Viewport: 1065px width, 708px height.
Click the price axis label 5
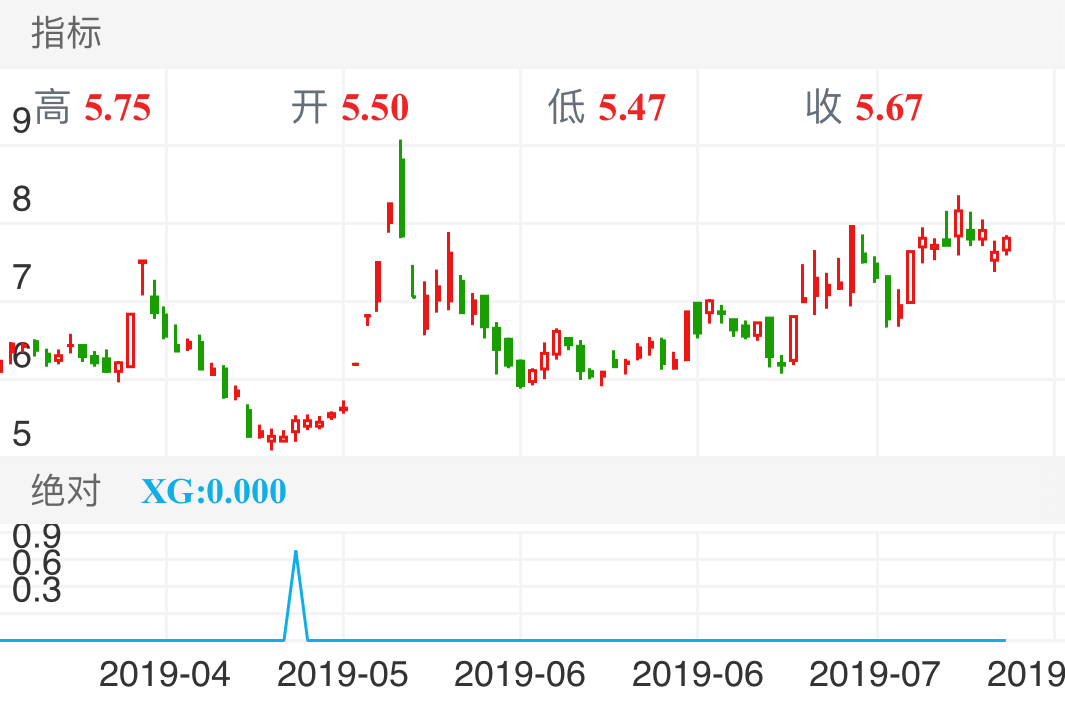(22, 433)
